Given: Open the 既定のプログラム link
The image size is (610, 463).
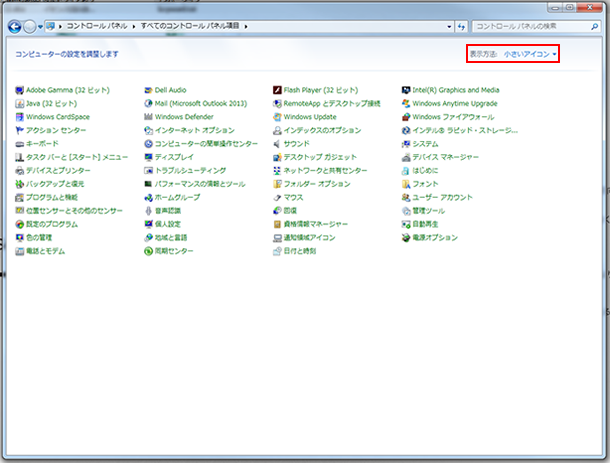Looking at the screenshot, I should click(52, 224).
